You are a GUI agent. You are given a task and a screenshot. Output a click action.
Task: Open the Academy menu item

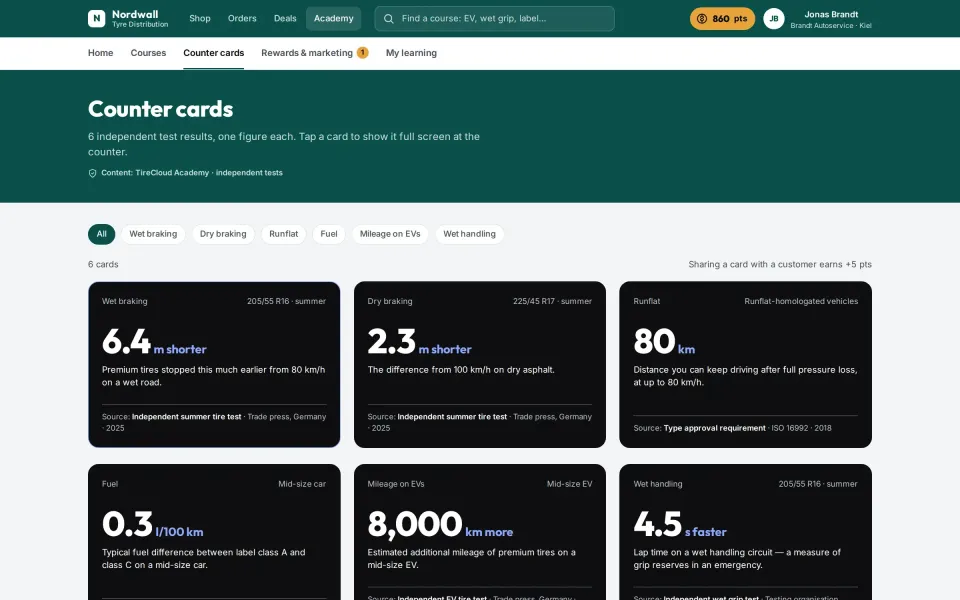334,18
